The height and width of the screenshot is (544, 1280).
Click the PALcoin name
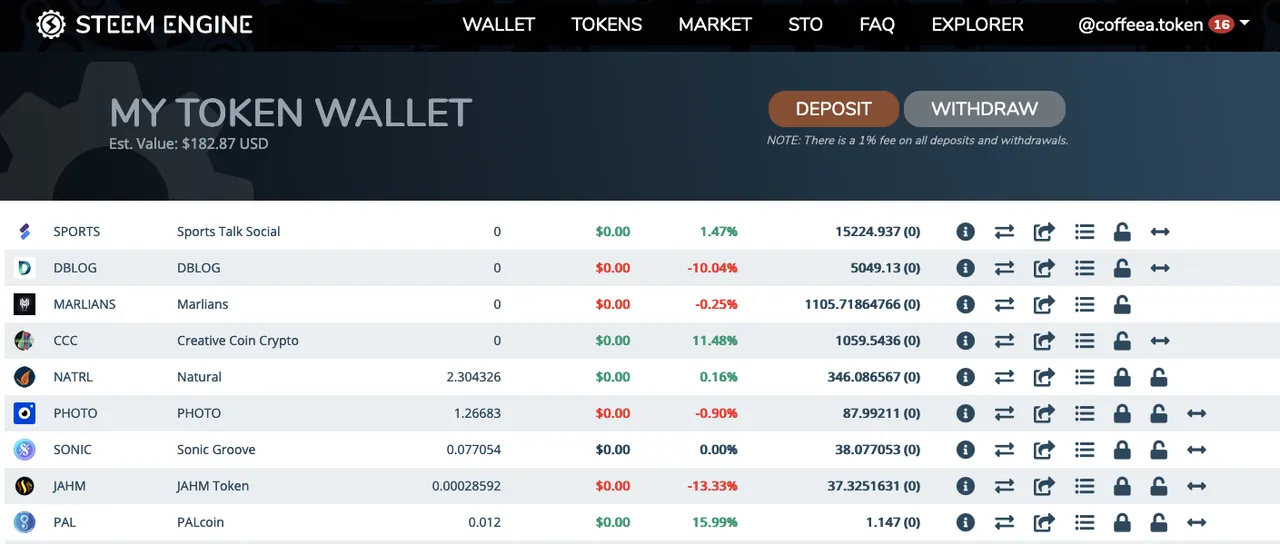point(201,522)
